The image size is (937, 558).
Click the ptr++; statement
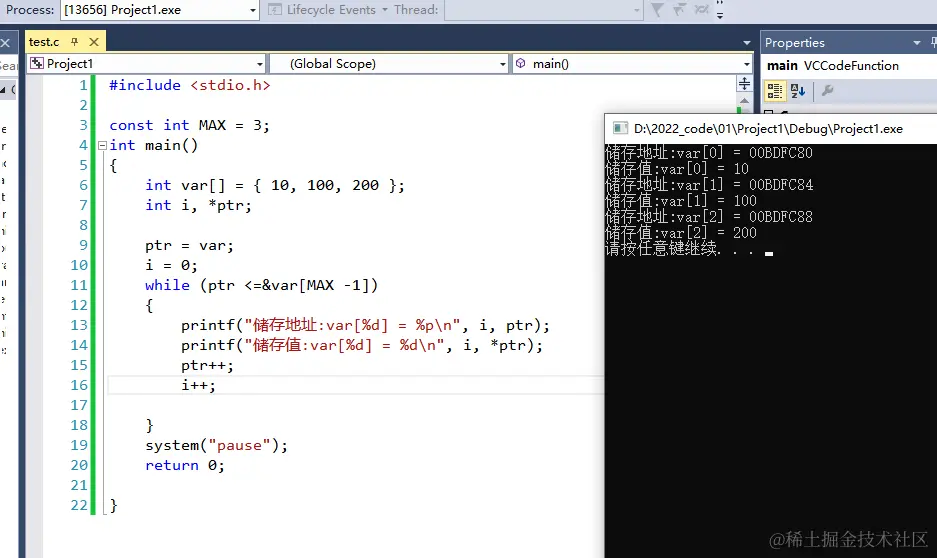[x=207, y=366]
